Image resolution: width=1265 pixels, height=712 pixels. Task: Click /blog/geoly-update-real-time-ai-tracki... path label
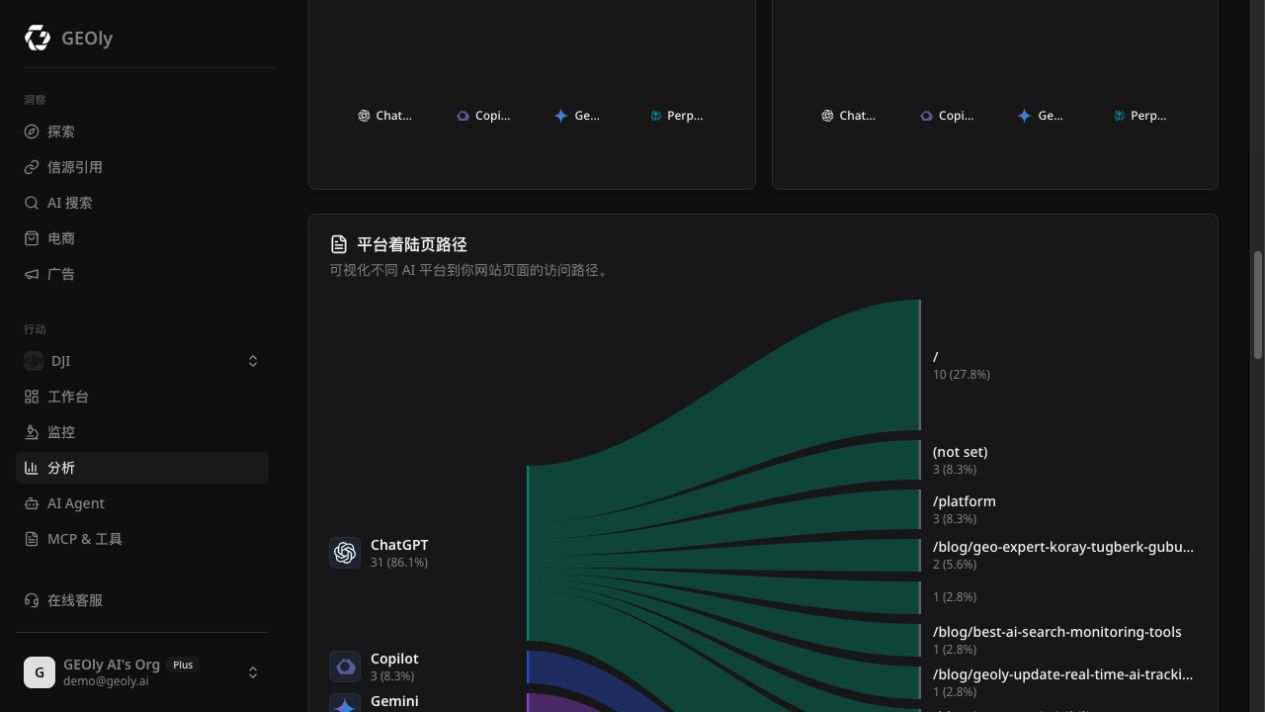coord(1063,674)
